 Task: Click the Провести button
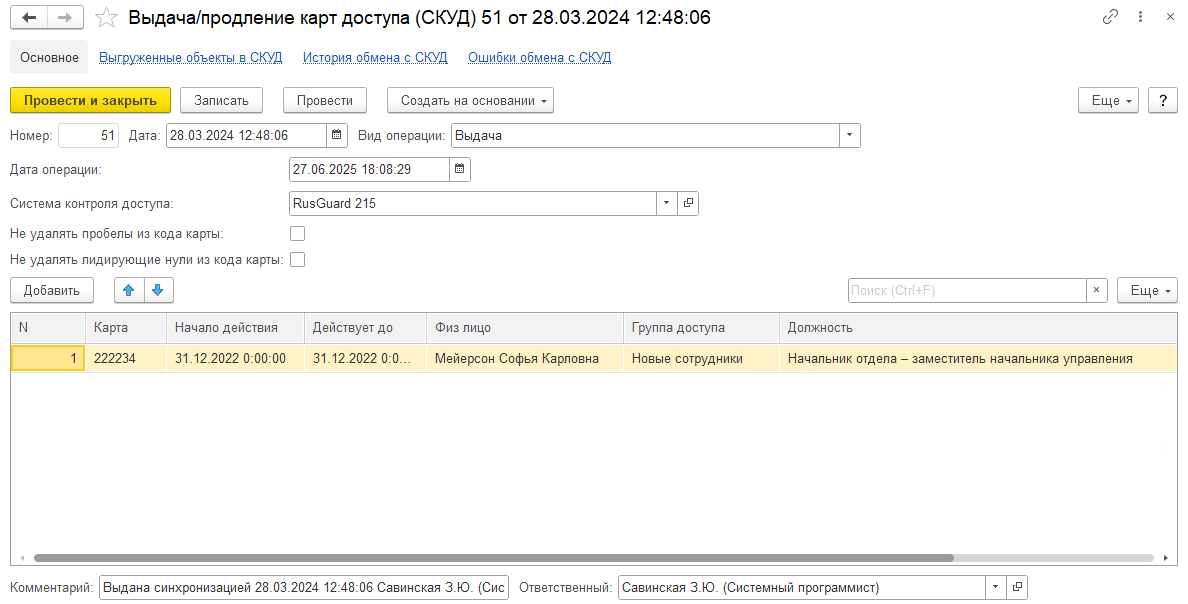pyautogui.click(x=325, y=100)
